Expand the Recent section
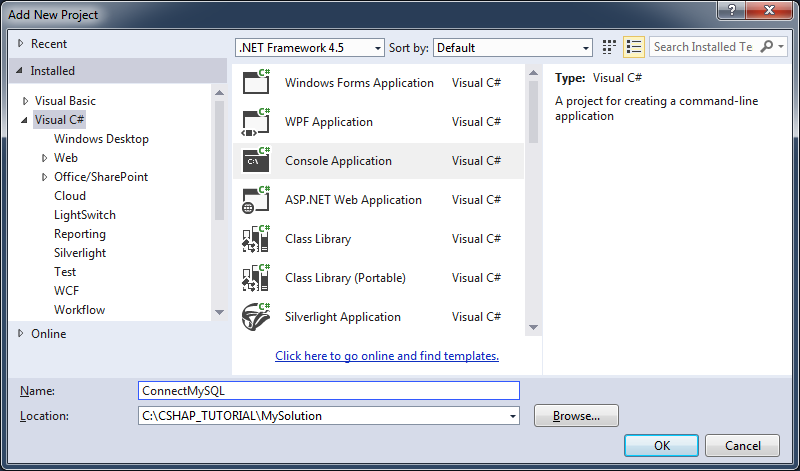This screenshot has width=800, height=471. tap(20, 43)
